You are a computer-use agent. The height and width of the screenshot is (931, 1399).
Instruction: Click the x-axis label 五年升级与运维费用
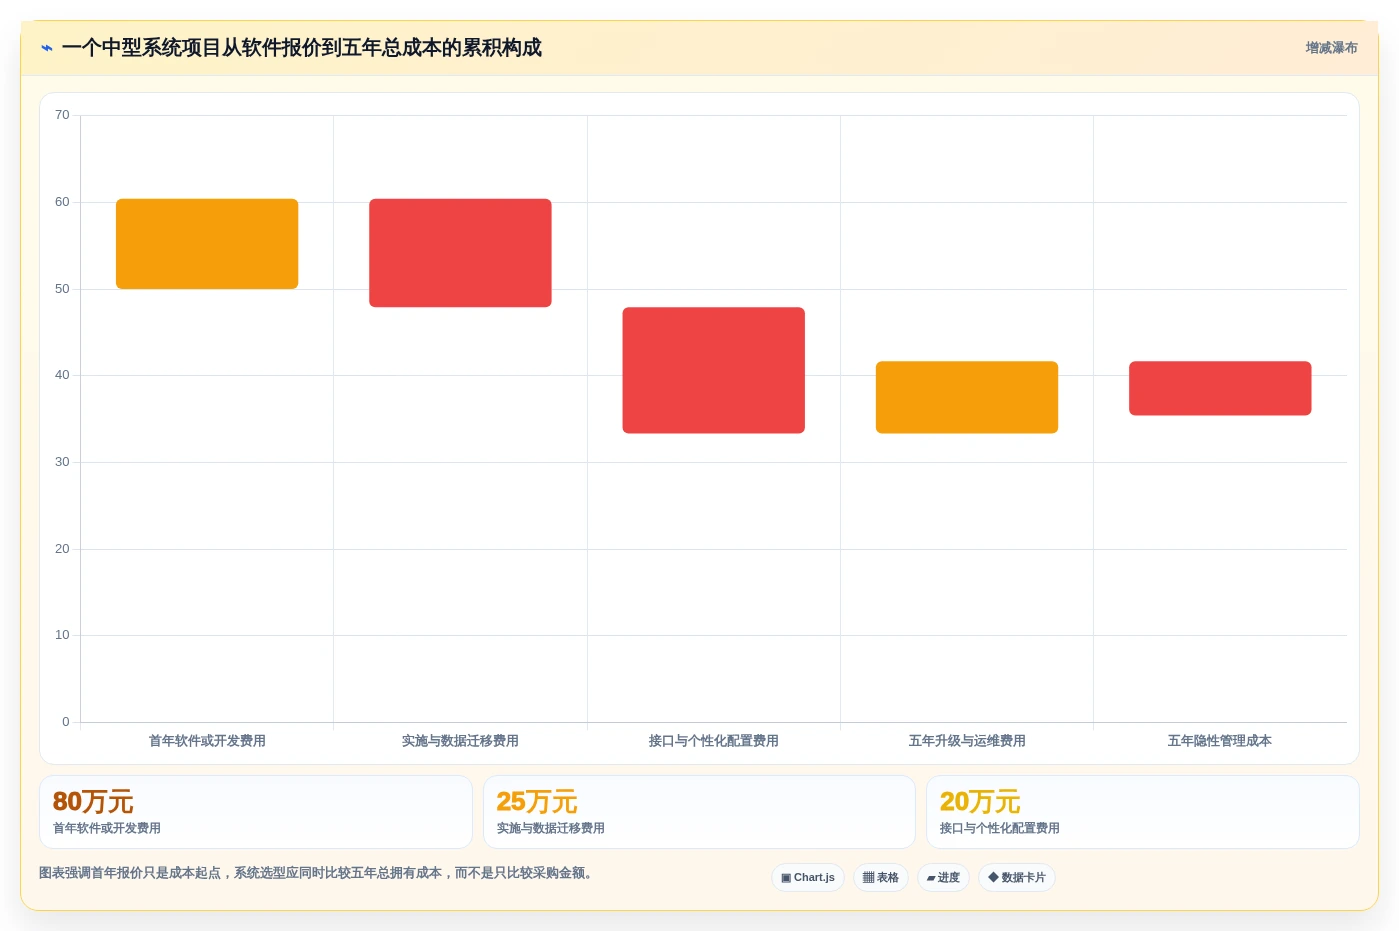coord(967,741)
